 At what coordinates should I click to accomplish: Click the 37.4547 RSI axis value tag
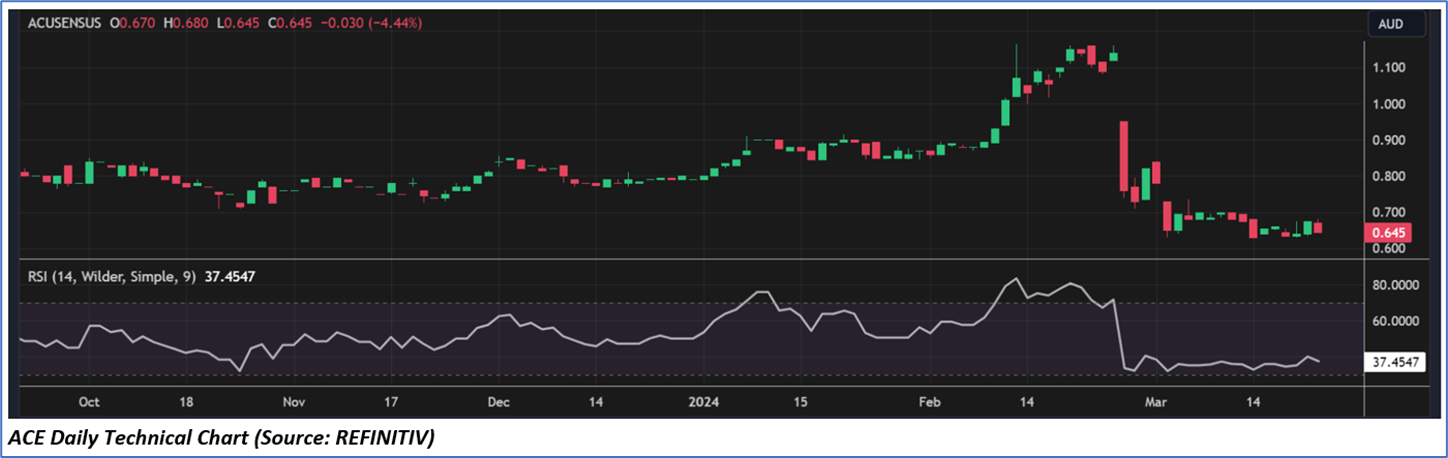1395,363
